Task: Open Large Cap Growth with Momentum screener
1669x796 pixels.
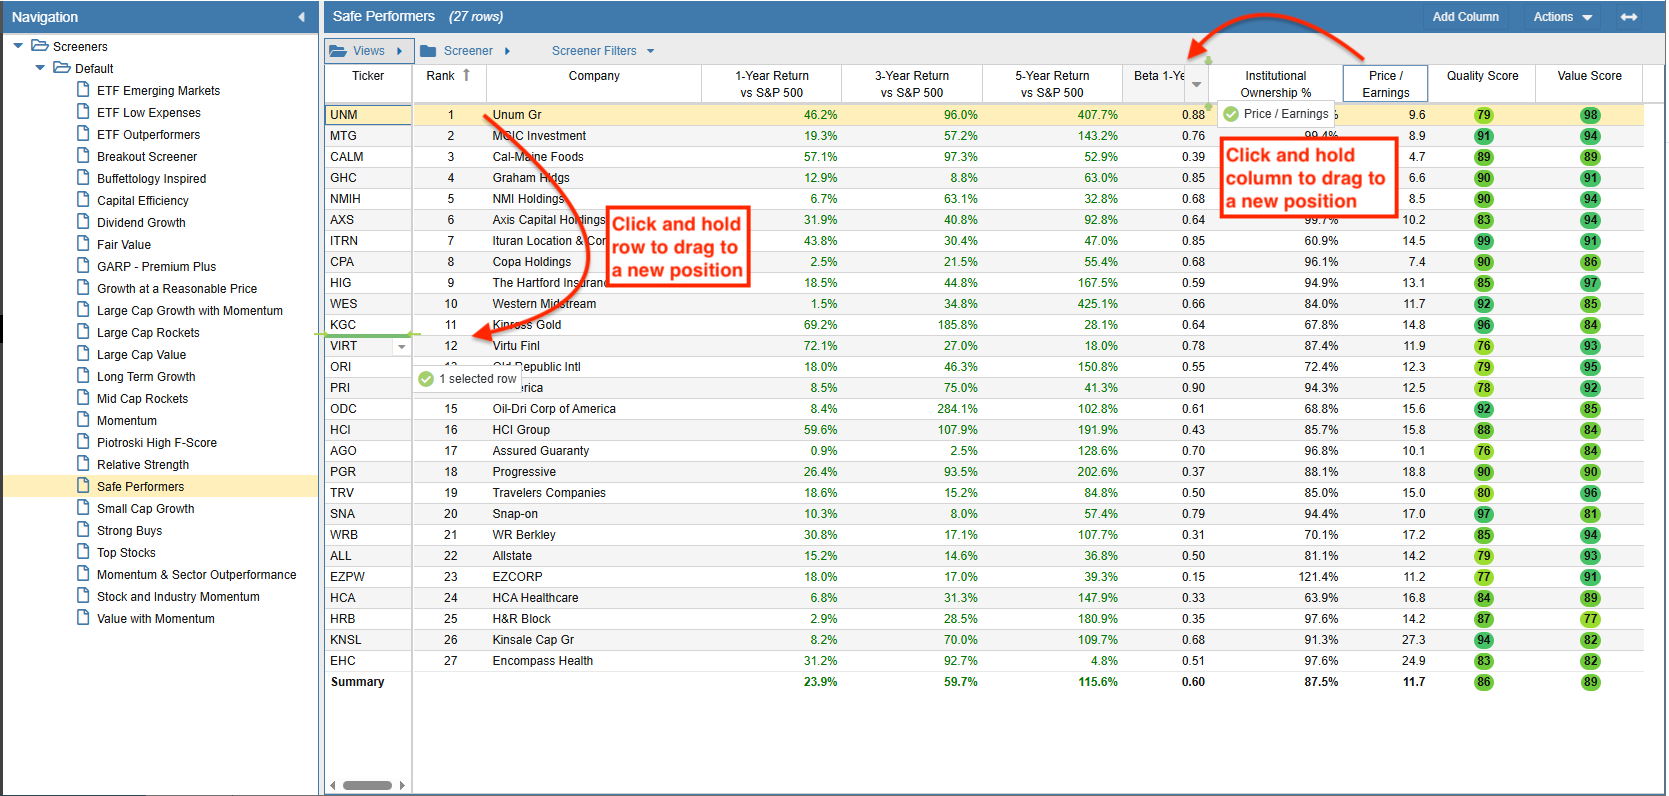Action: pyautogui.click(x=190, y=311)
